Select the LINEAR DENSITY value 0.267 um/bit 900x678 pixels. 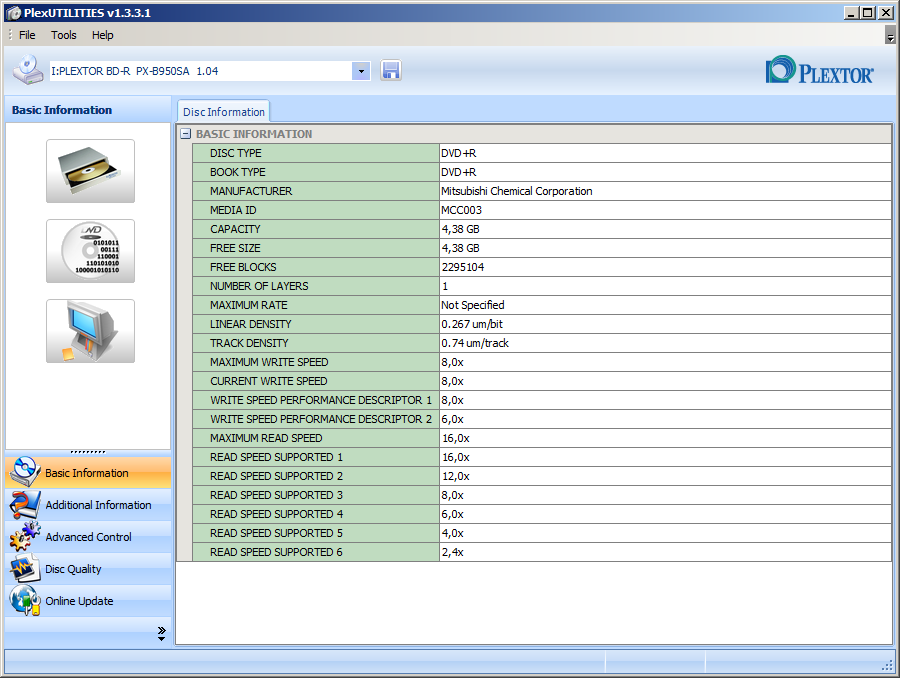coord(472,324)
